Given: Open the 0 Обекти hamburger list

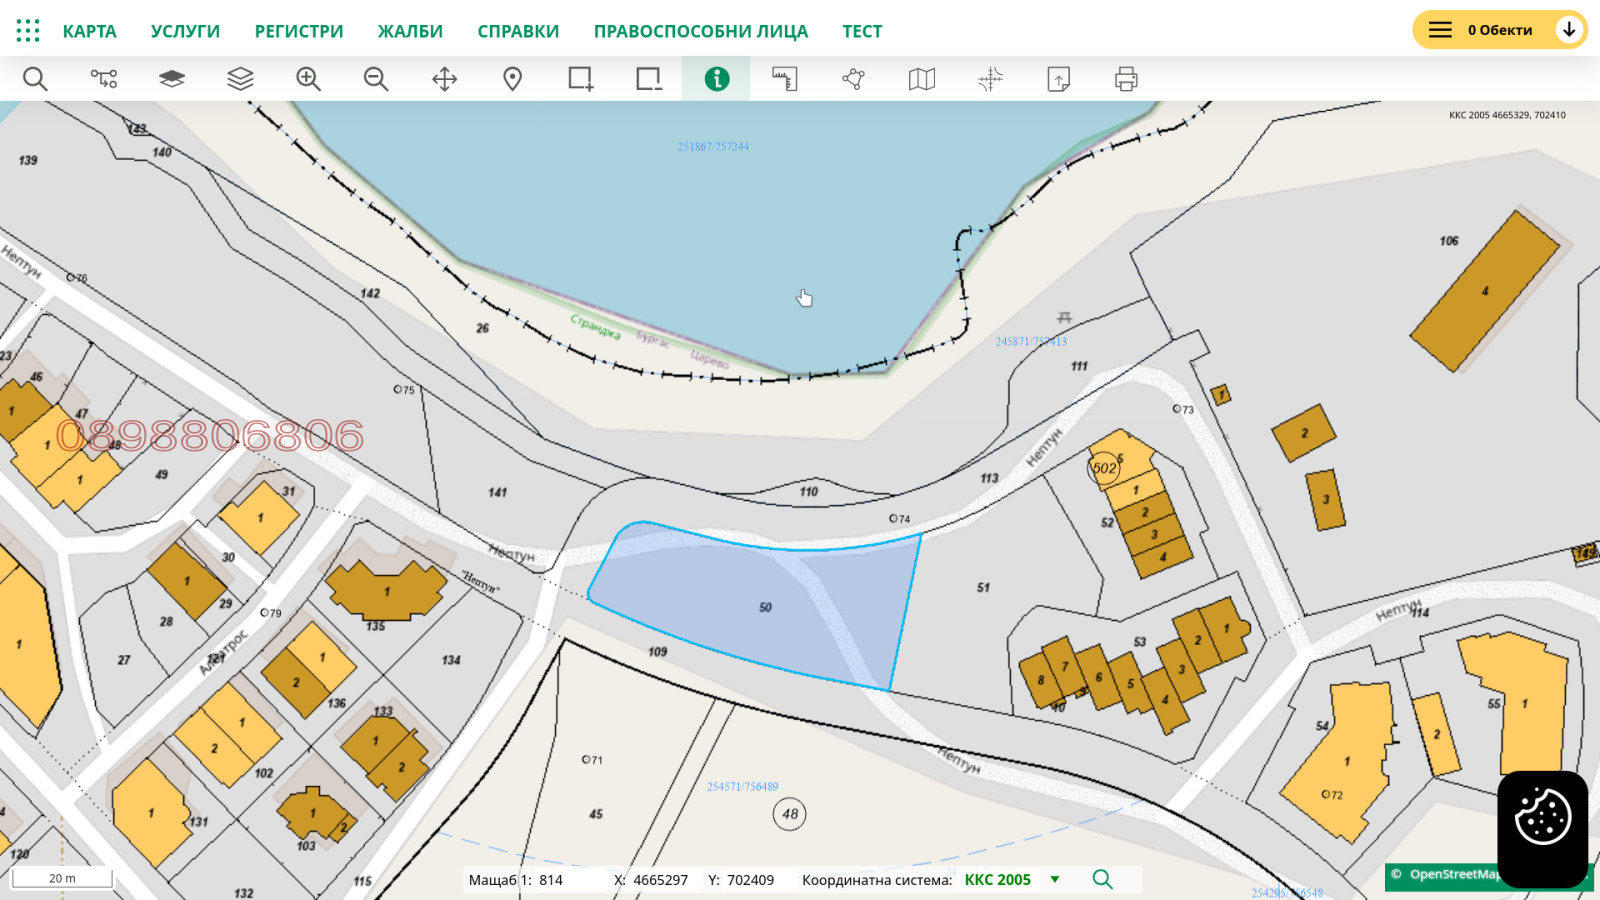Looking at the screenshot, I should point(1440,30).
